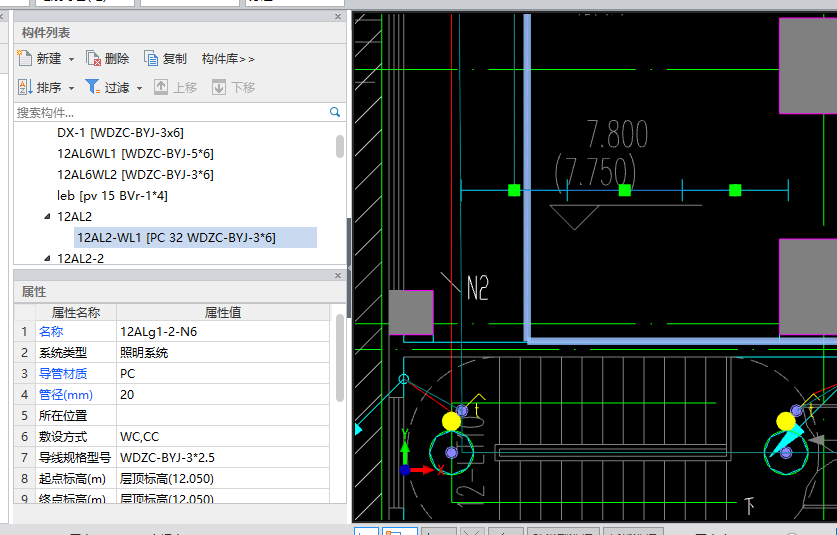Click the 复制 (Copy) button
The height and width of the screenshot is (535, 837).
[165, 58]
